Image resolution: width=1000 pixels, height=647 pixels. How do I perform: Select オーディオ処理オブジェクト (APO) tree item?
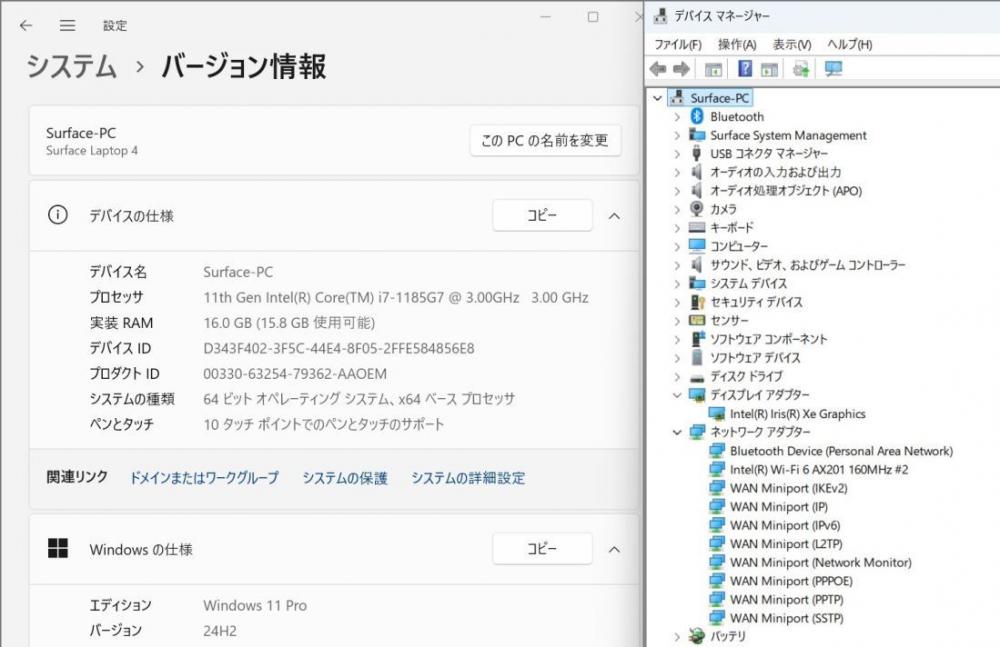(x=786, y=190)
